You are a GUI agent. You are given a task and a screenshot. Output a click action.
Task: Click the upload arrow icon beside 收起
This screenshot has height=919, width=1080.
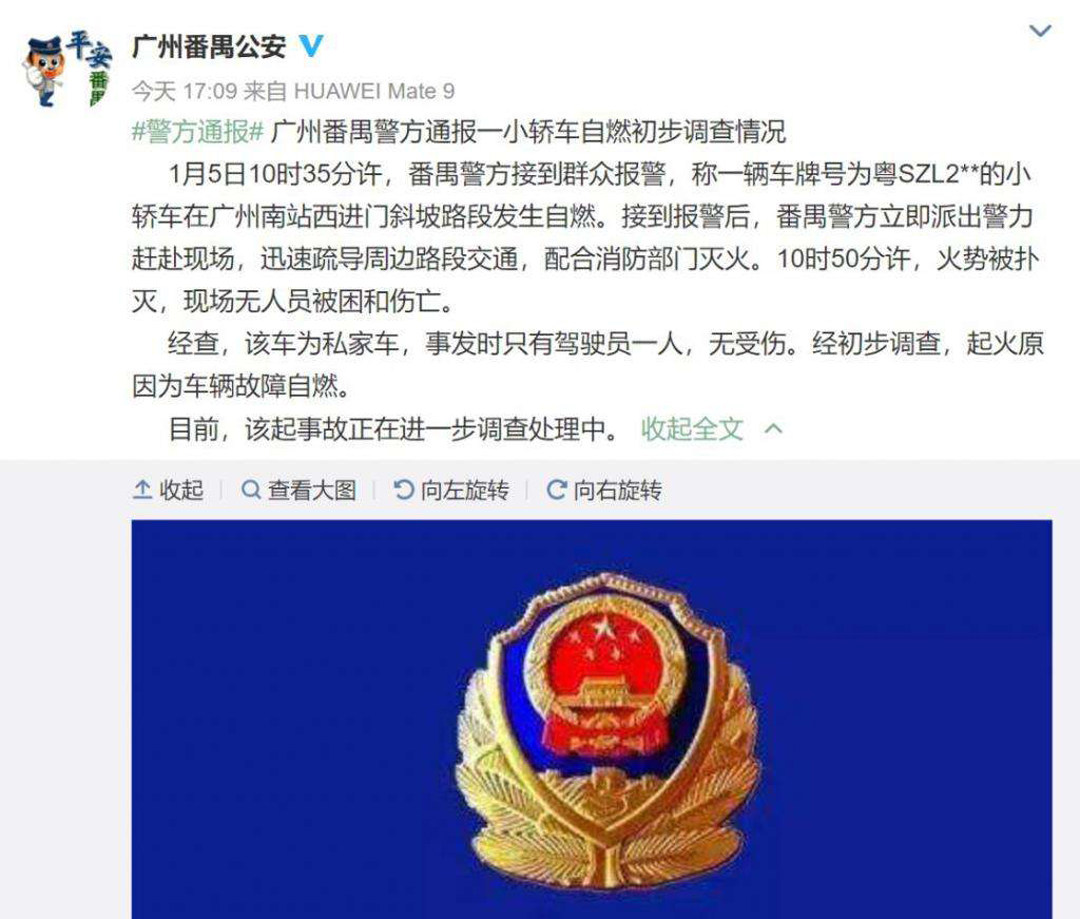tap(142, 490)
